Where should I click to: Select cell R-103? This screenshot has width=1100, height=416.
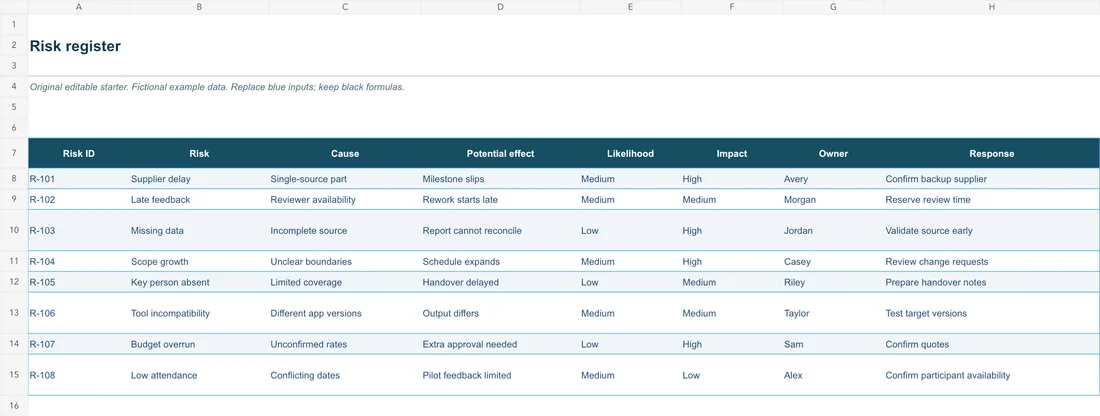[79, 230]
